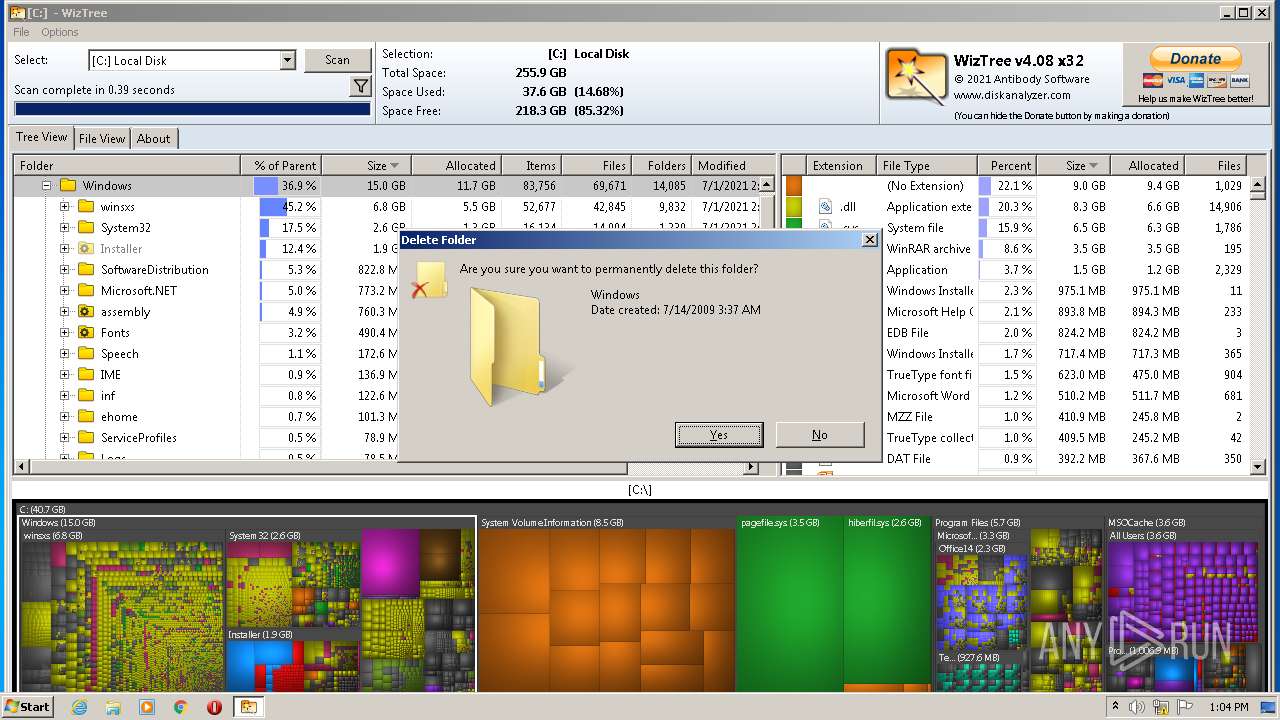Open the drive selection dropdown
Viewport: 1280px width, 720px height.
287,60
